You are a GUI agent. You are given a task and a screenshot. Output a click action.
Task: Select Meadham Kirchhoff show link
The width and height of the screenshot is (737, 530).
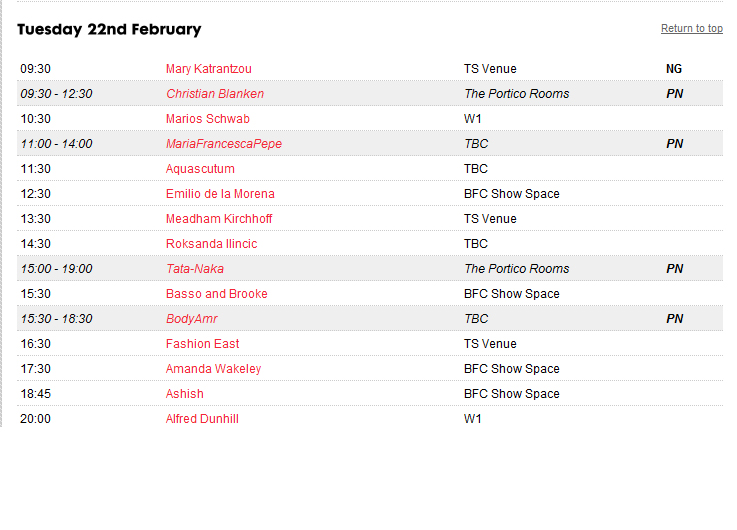(x=218, y=219)
